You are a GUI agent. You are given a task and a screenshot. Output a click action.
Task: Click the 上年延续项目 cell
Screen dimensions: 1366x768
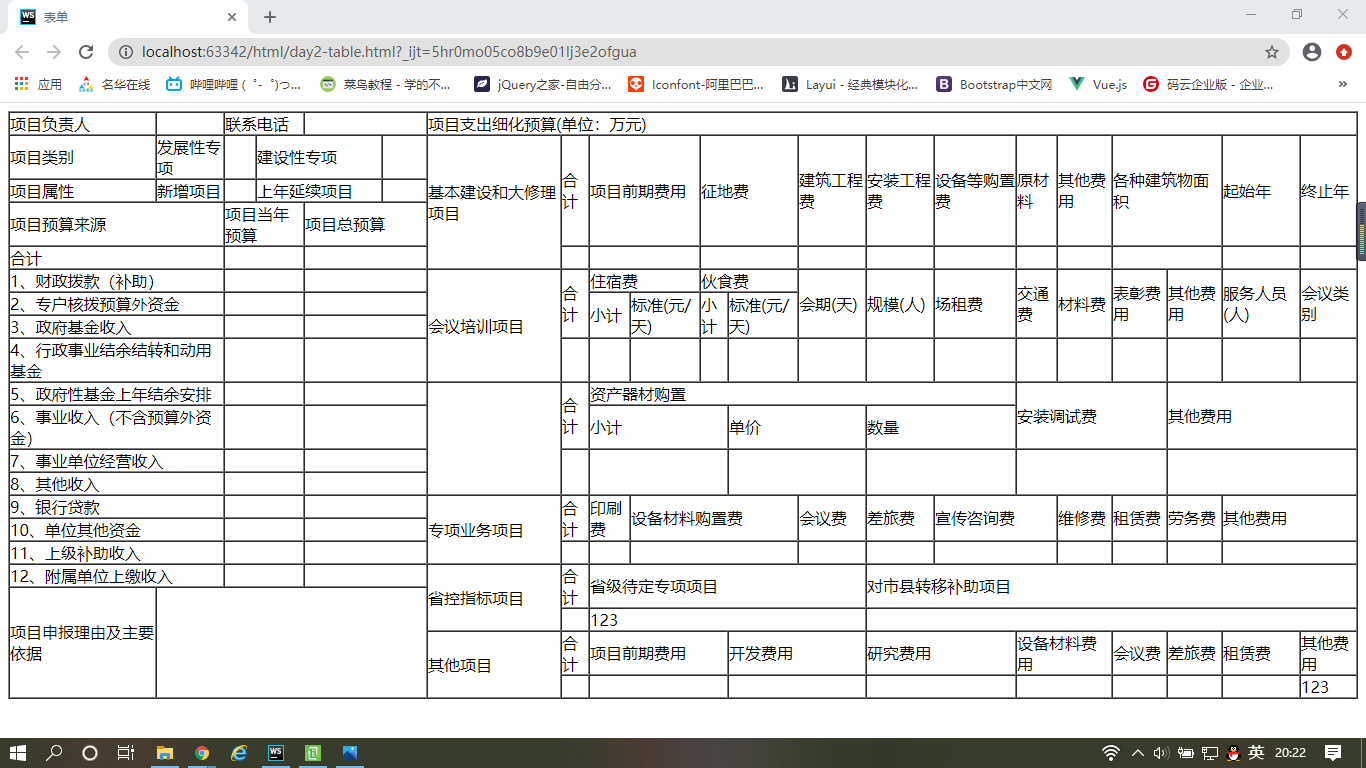pos(319,191)
